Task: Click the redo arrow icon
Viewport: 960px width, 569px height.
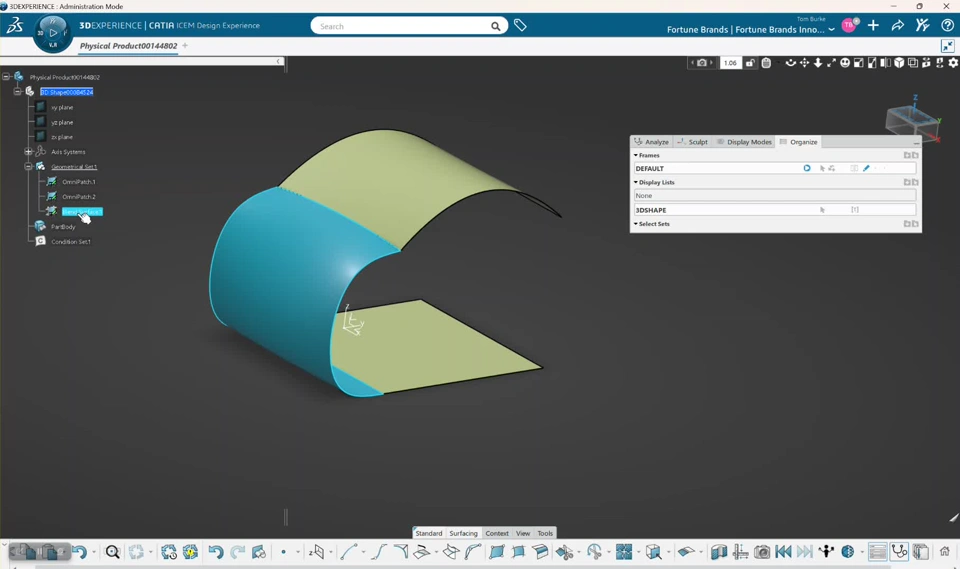Action: [x=238, y=552]
